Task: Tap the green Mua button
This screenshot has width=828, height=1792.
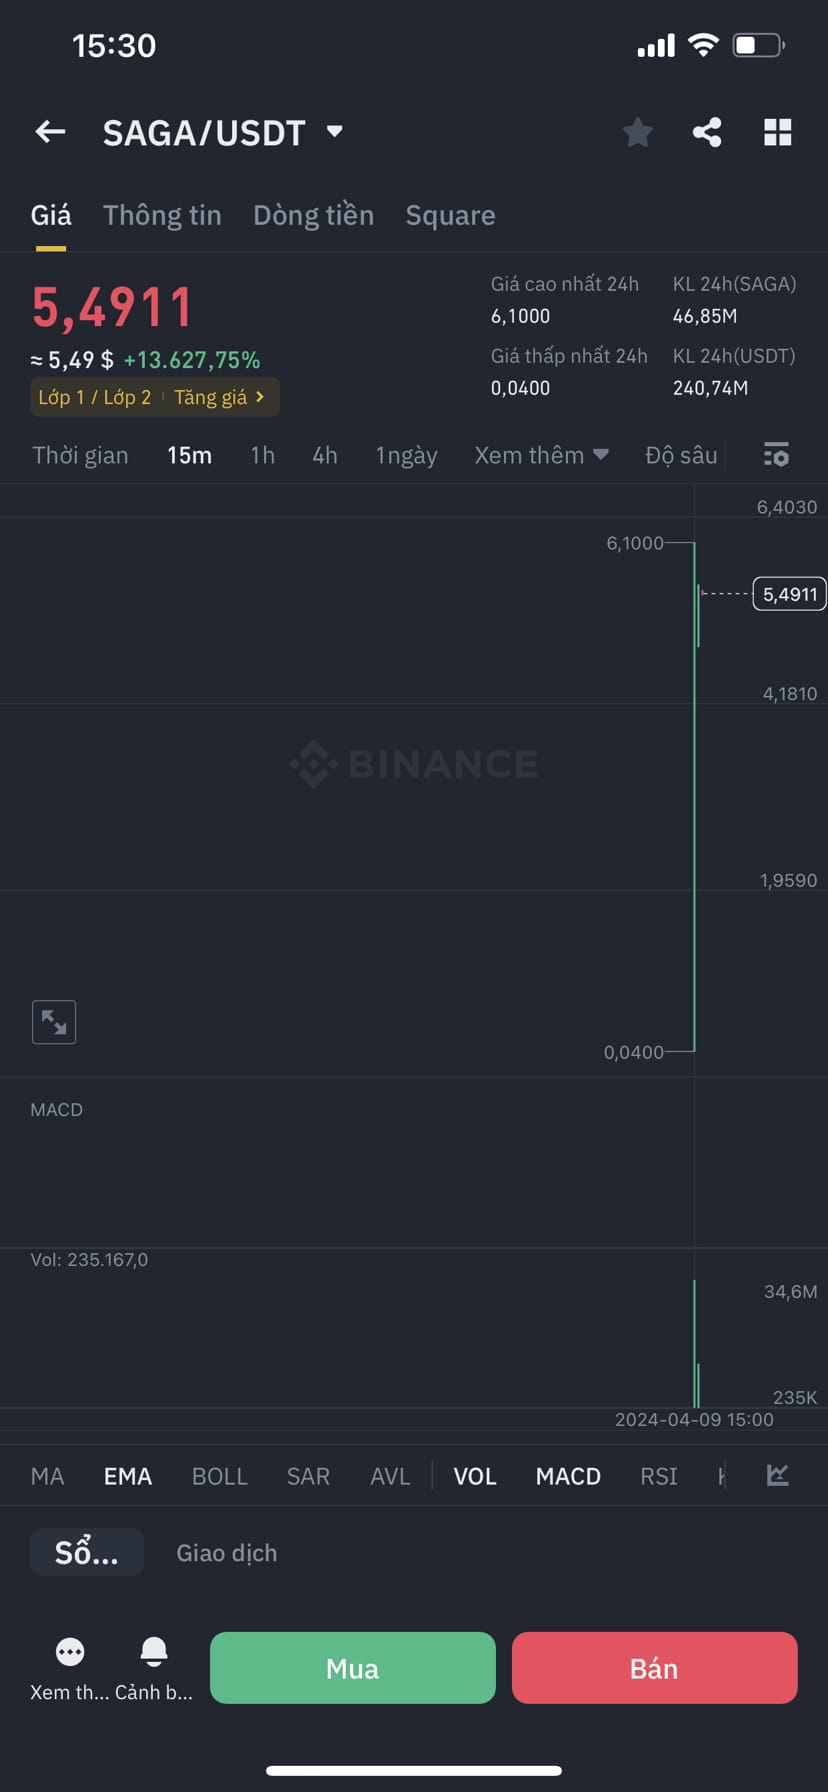Action: 353,1668
